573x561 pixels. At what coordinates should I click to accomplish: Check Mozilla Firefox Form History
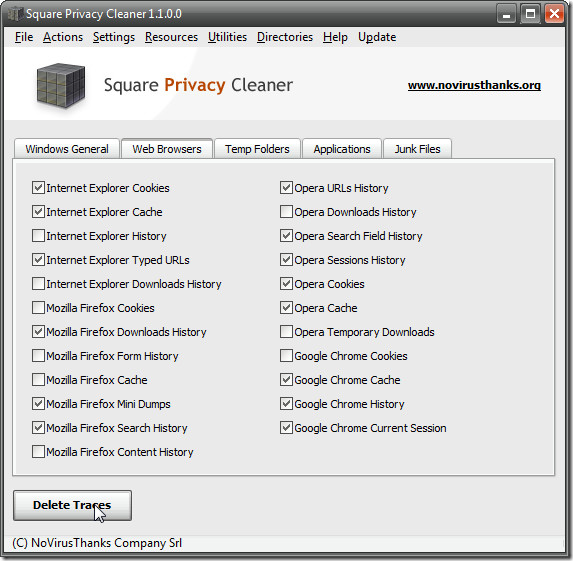38,356
